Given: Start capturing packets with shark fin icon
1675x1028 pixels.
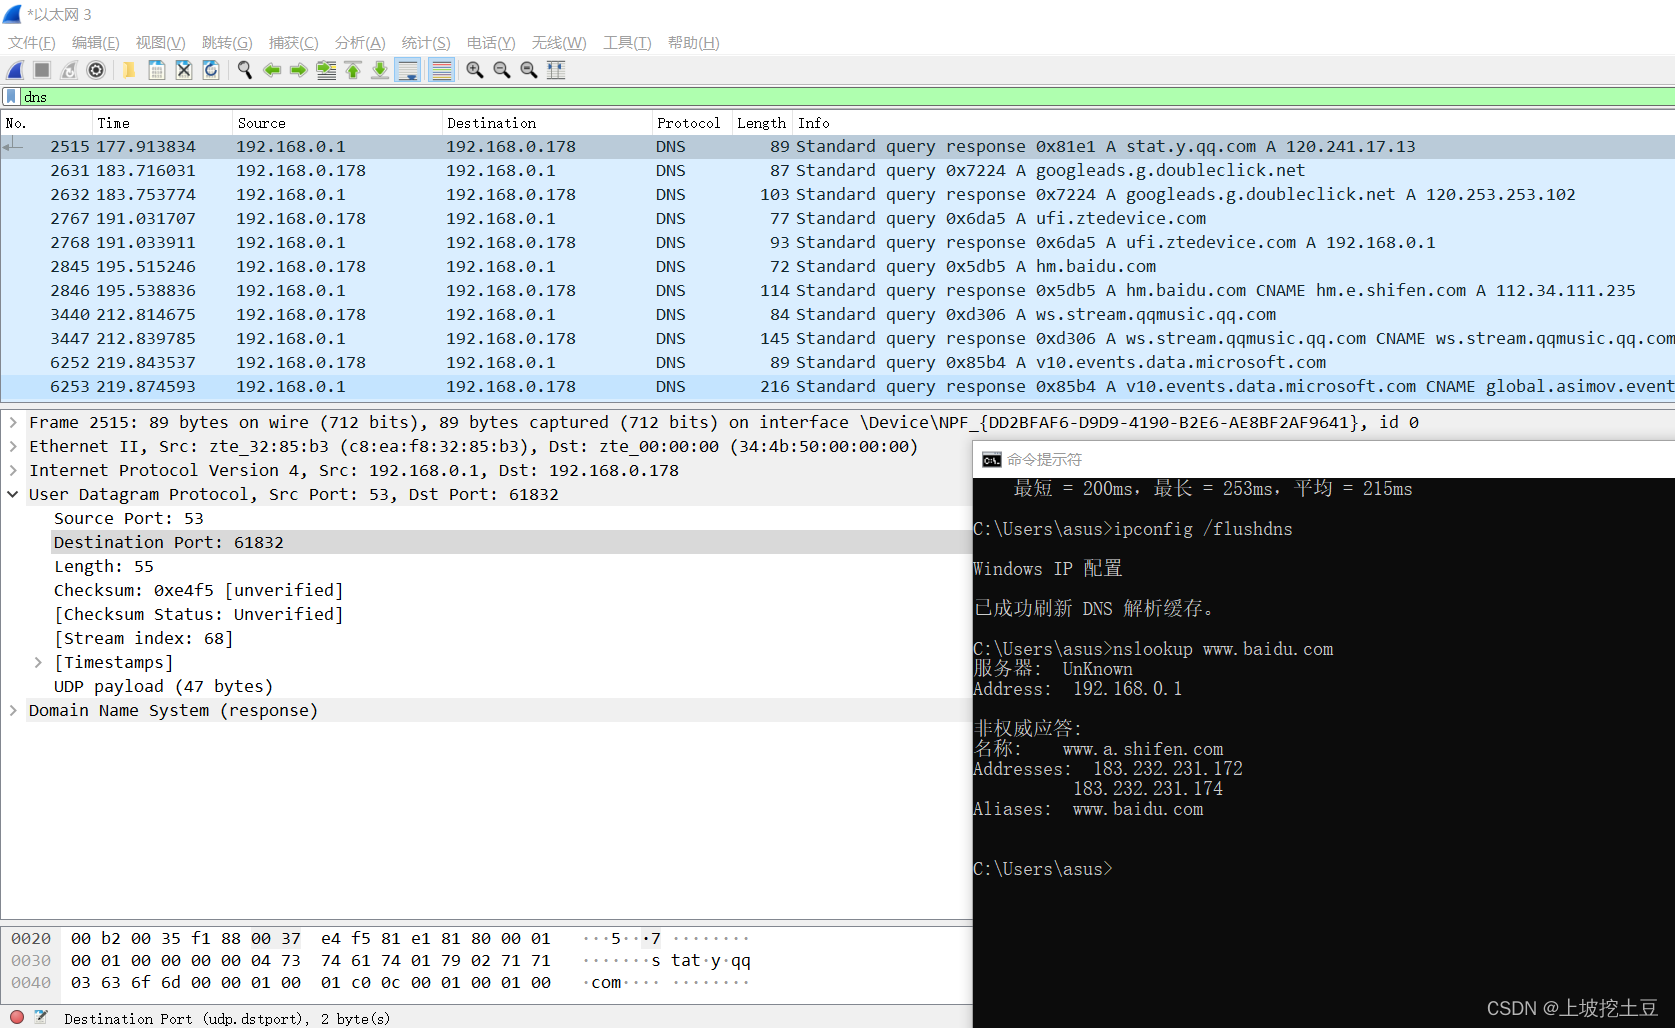Looking at the screenshot, I should click(x=15, y=70).
